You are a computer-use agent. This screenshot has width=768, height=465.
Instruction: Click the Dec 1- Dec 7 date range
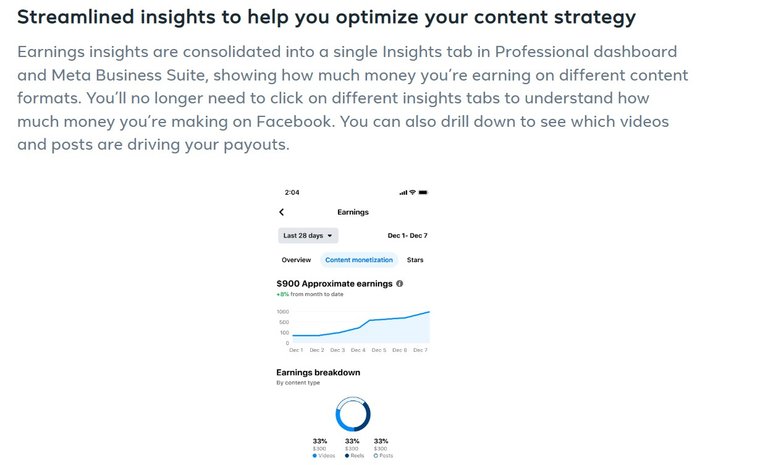click(x=407, y=236)
